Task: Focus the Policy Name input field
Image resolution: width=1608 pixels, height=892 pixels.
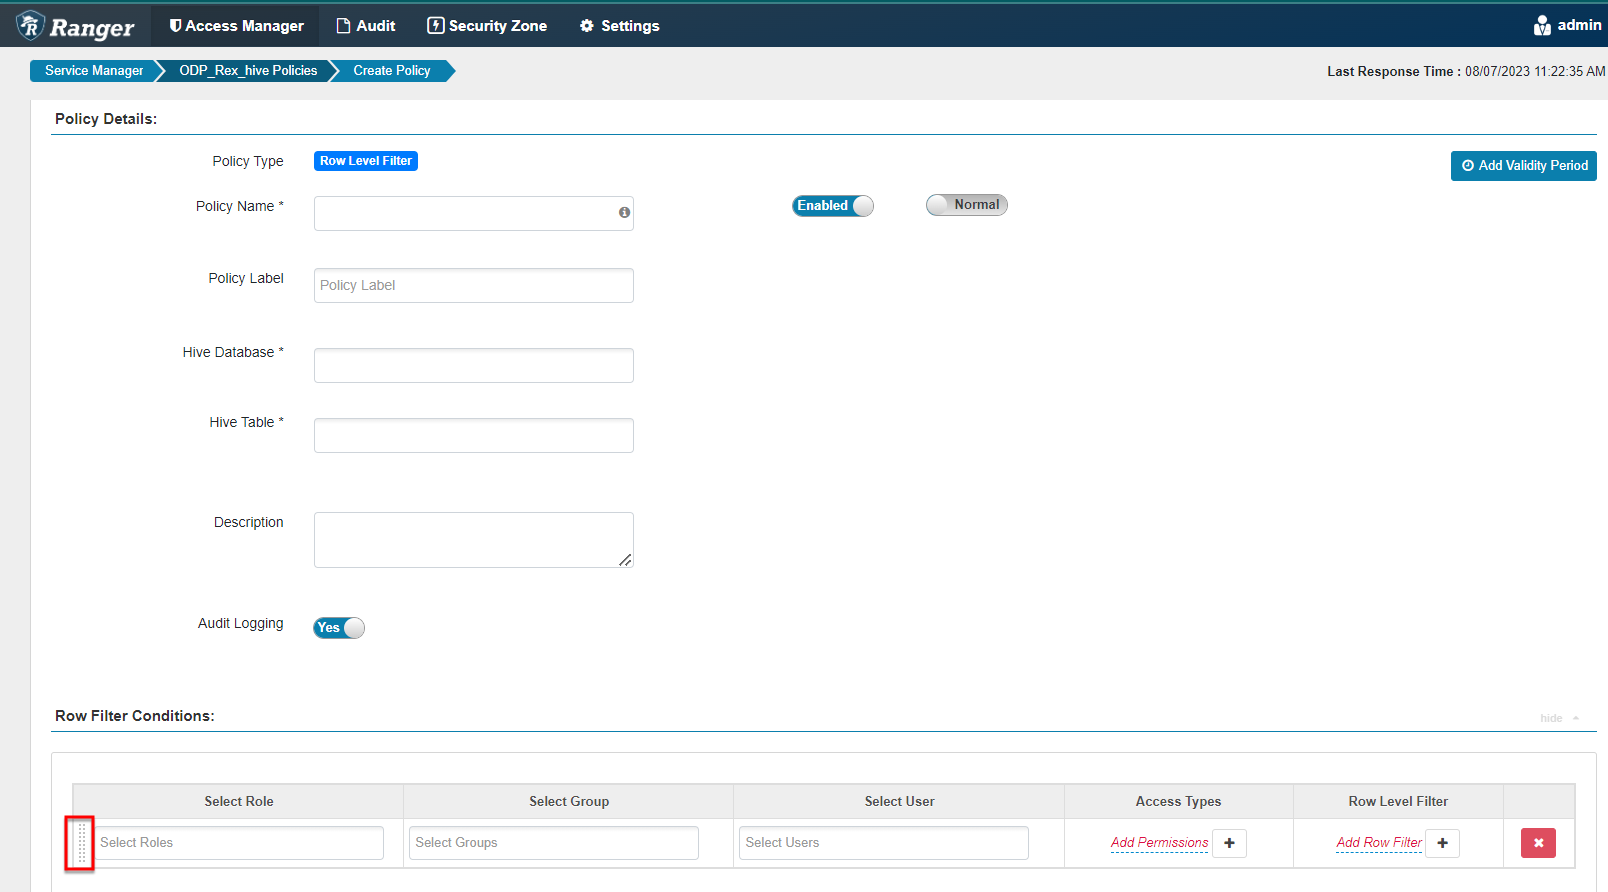Action: [x=474, y=213]
